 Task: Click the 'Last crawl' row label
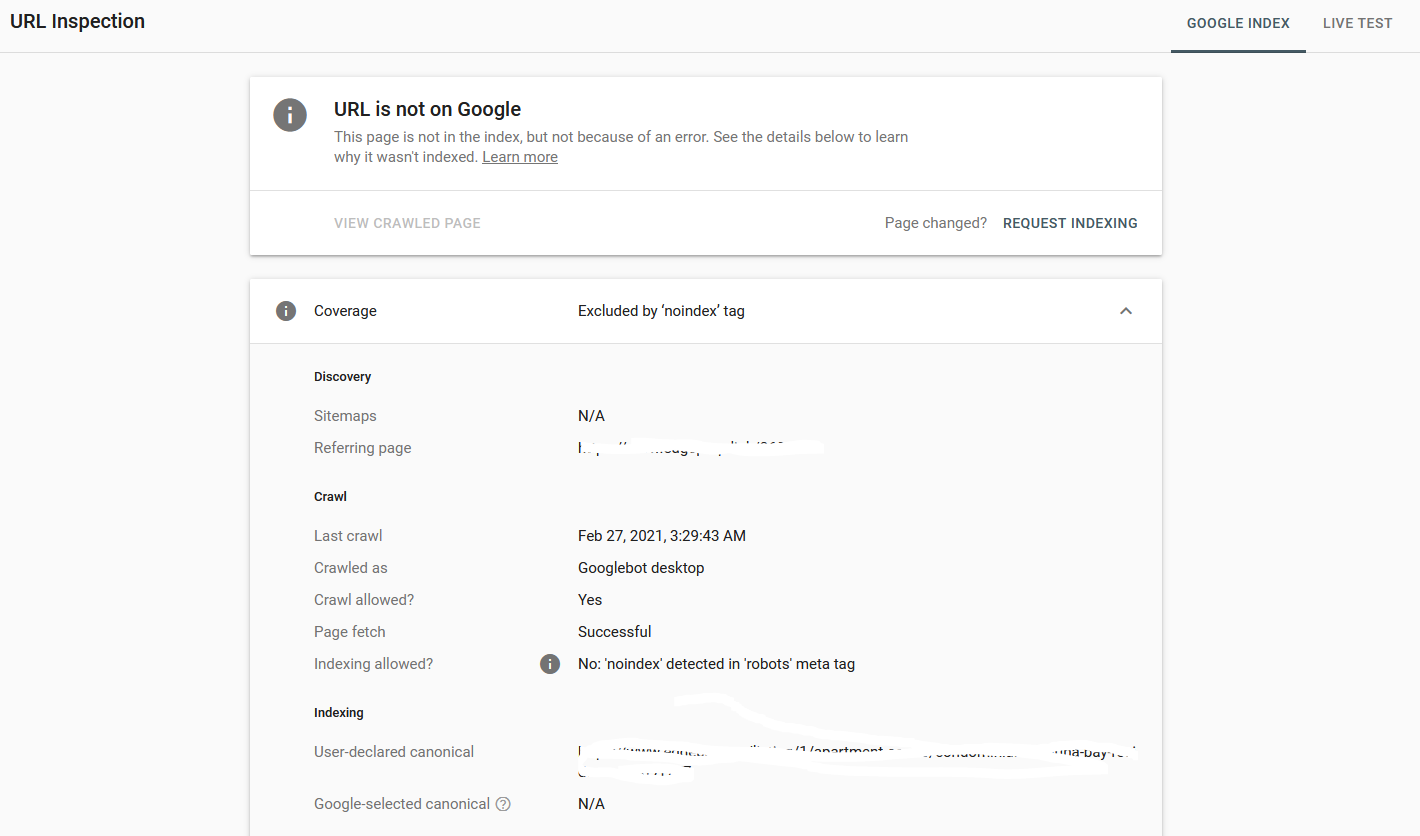coord(348,536)
